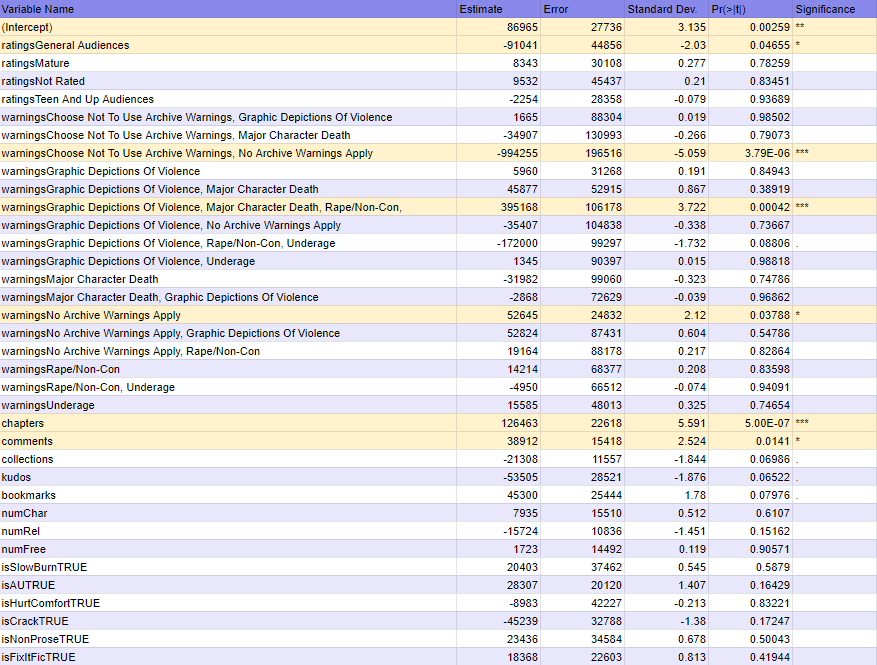Click the Standard Dev. column header
The image size is (877, 665).
point(666,9)
